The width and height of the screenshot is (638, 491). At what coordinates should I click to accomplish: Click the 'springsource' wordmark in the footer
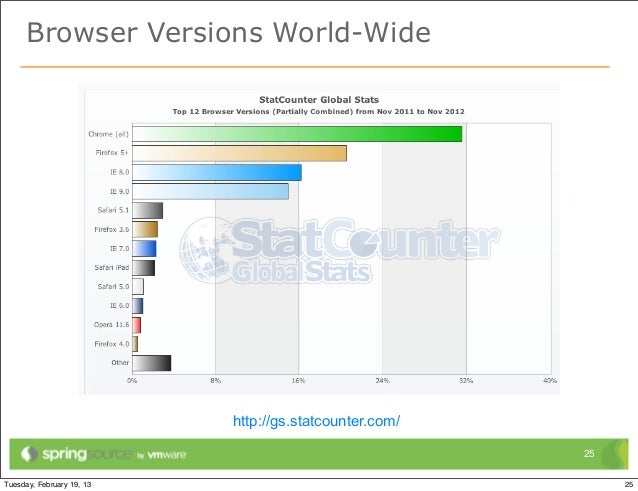point(87,454)
